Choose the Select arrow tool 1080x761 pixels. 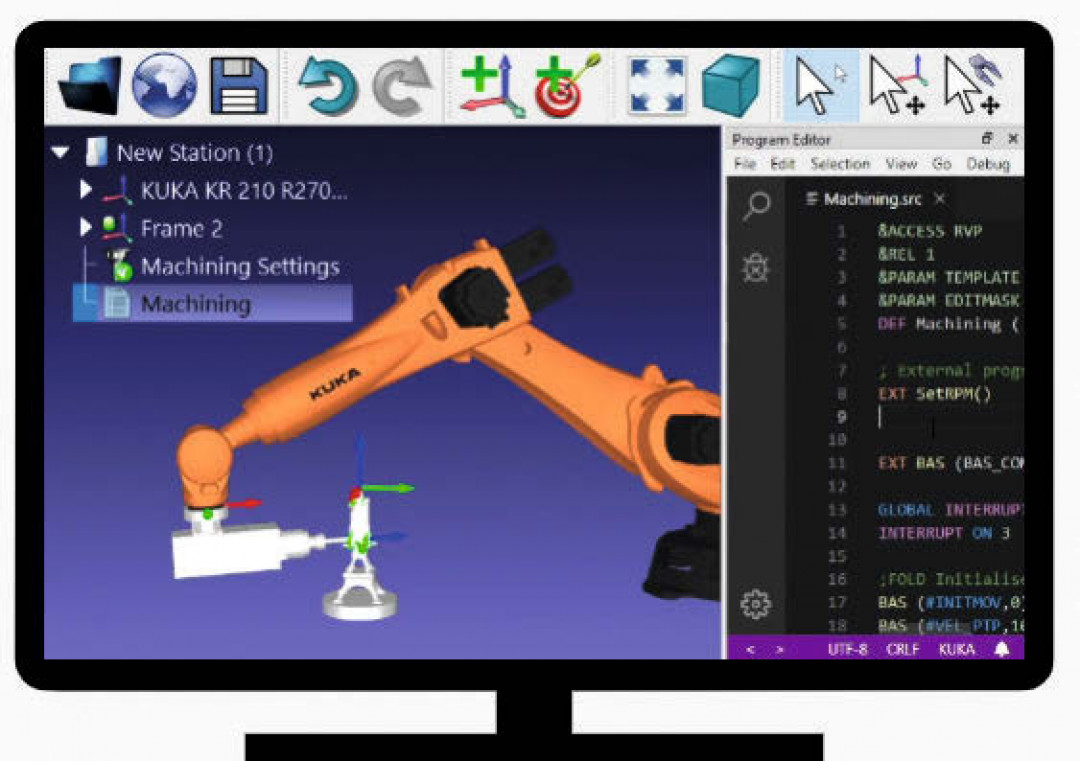(821, 86)
